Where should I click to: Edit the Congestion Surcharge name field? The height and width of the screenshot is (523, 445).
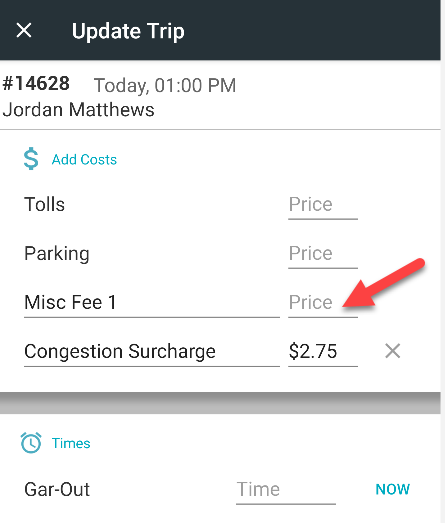coord(152,352)
